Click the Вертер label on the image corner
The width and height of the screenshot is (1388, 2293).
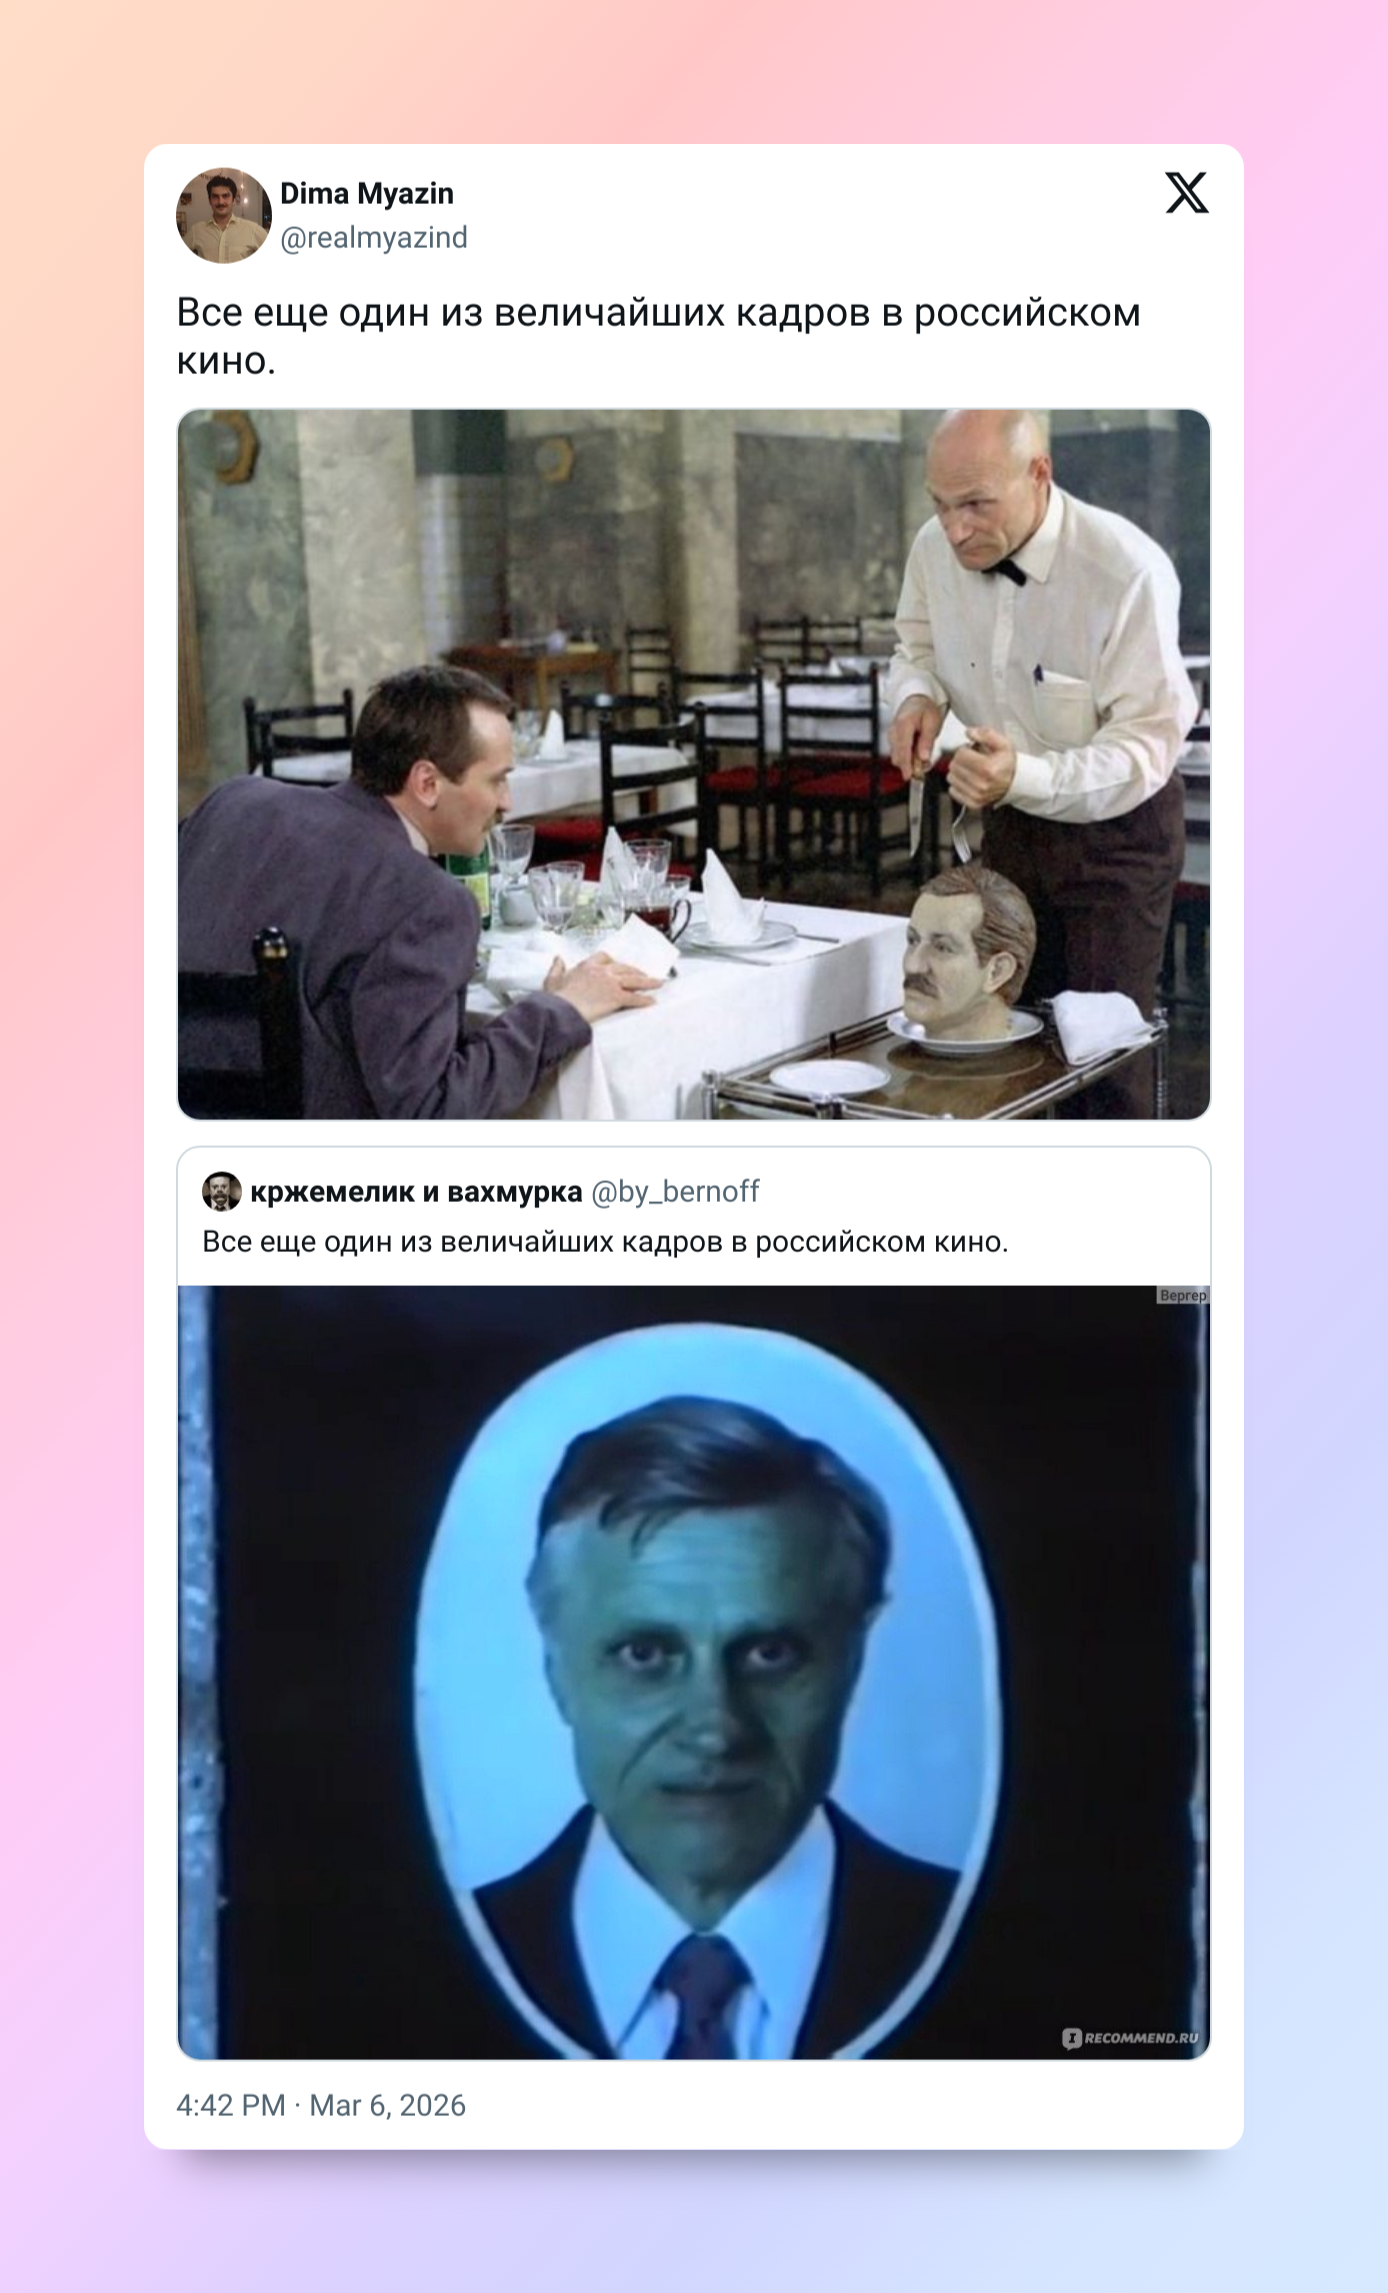coord(1183,1295)
